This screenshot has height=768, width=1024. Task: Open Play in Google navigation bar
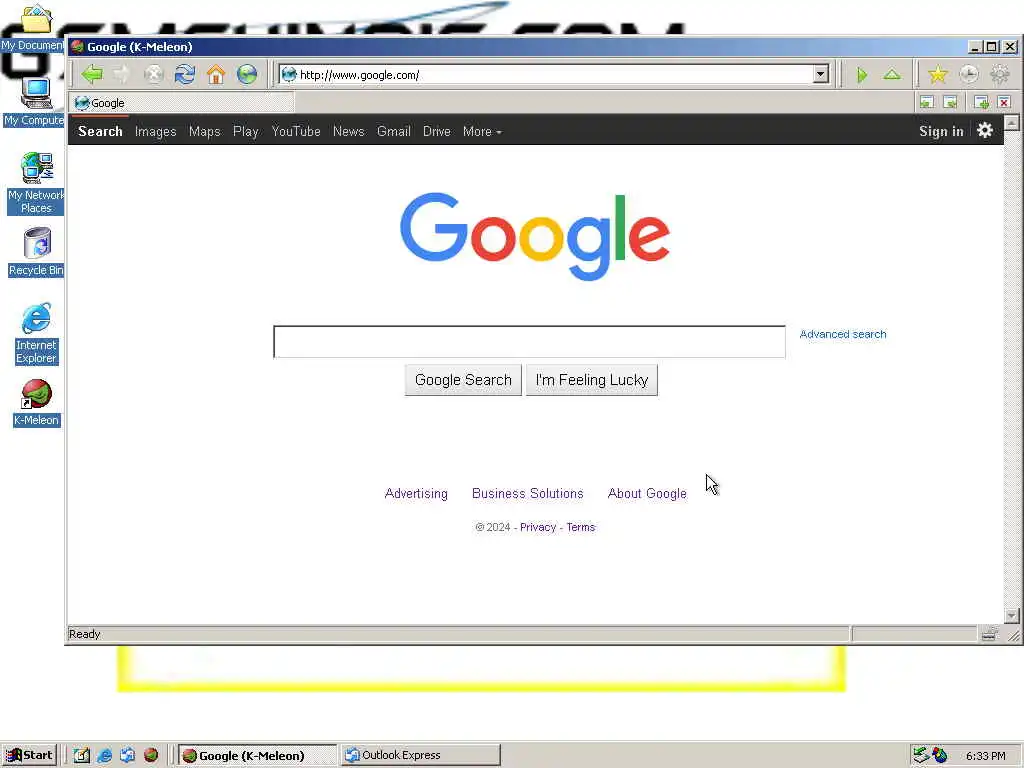tap(246, 131)
